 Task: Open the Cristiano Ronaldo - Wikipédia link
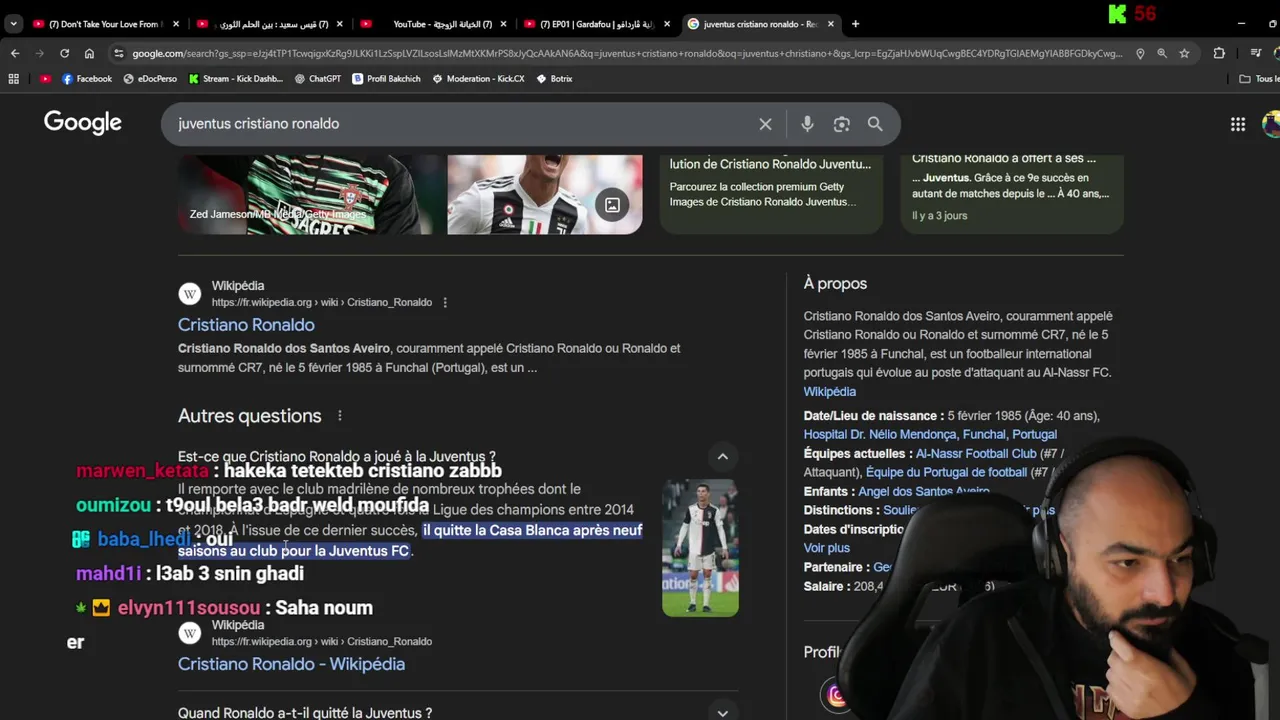tap(291, 664)
